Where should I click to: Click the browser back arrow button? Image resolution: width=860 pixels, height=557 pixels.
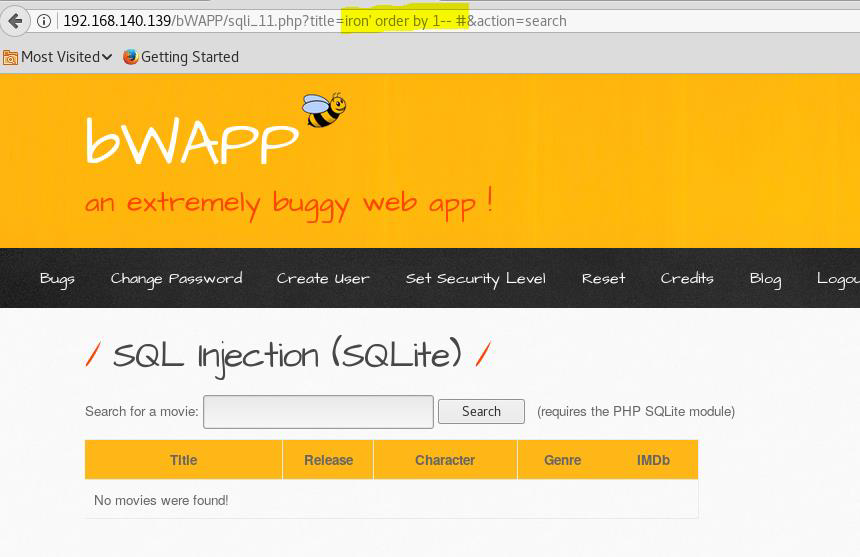(x=15, y=21)
